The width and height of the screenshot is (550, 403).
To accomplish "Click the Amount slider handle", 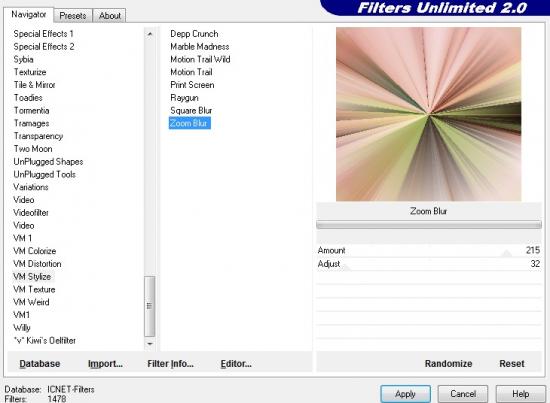I will [x=506, y=253].
